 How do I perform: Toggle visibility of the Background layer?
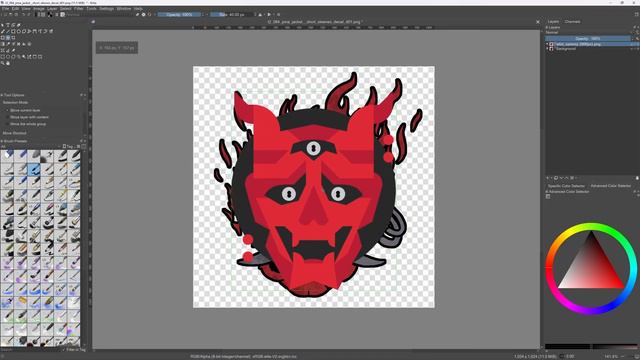pyautogui.click(x=547, y=49)
